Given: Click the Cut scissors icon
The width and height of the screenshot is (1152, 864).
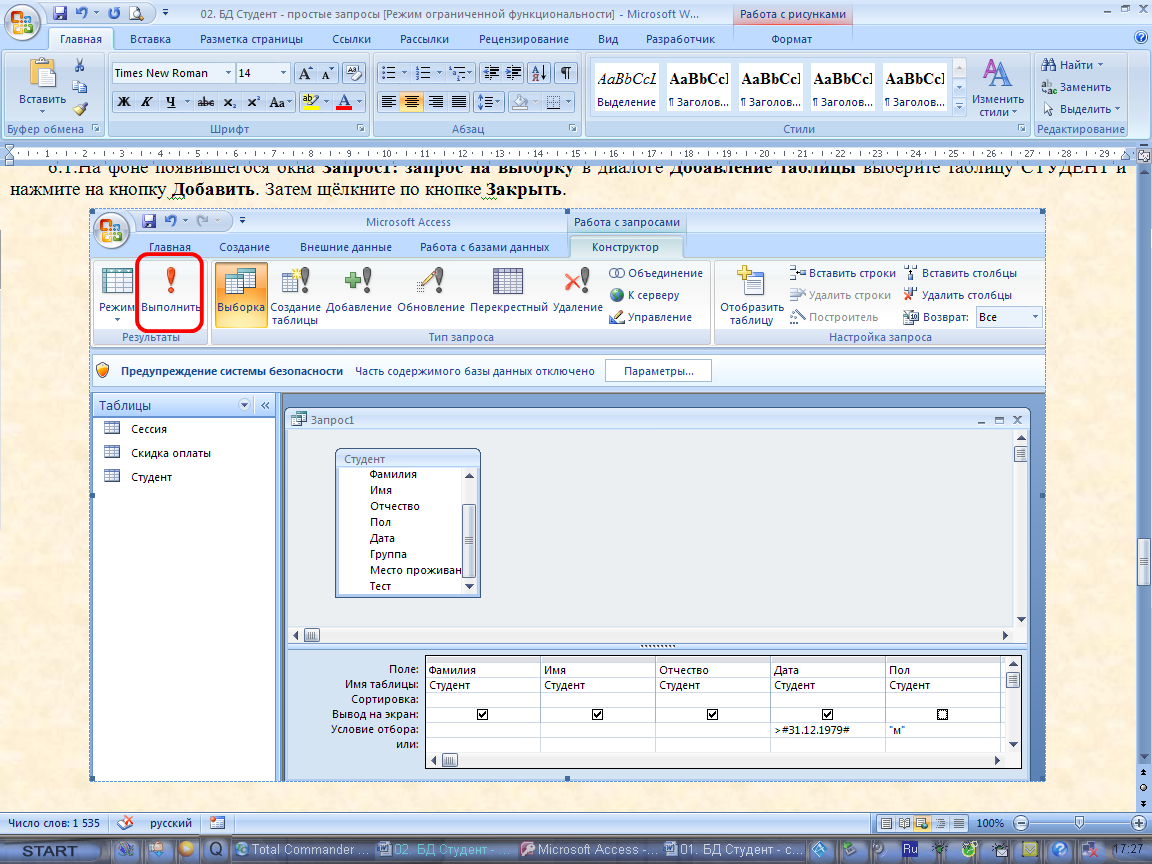Looking at the screenshot, I should tap(79, 65).
